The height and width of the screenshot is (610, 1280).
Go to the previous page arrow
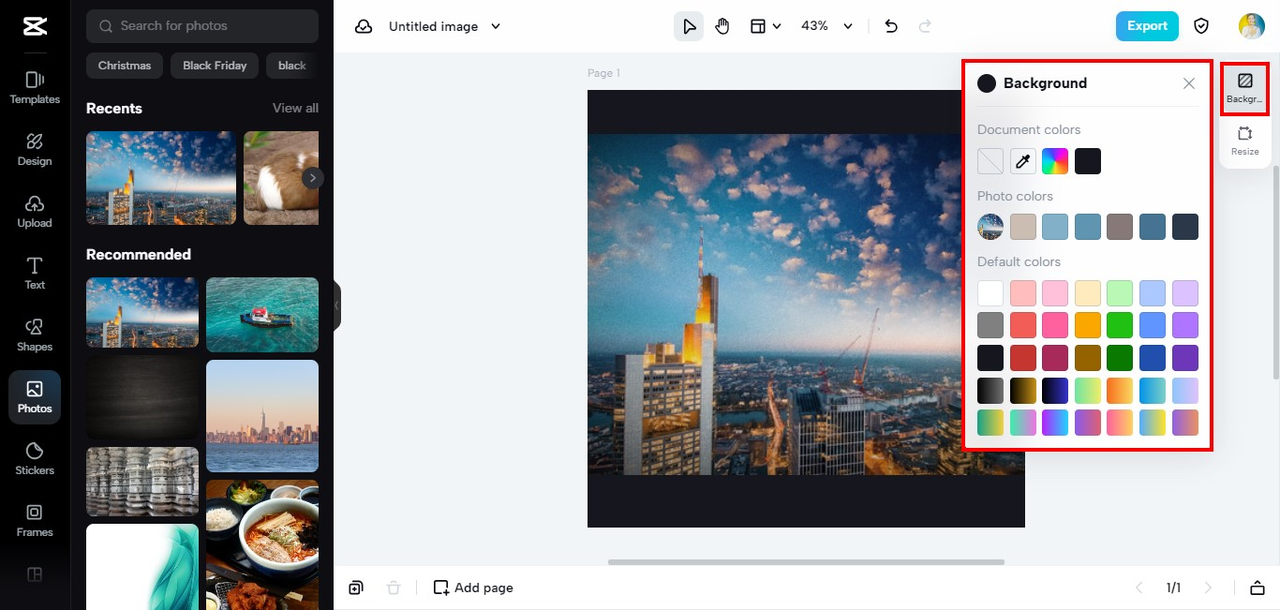point(1138,588)
